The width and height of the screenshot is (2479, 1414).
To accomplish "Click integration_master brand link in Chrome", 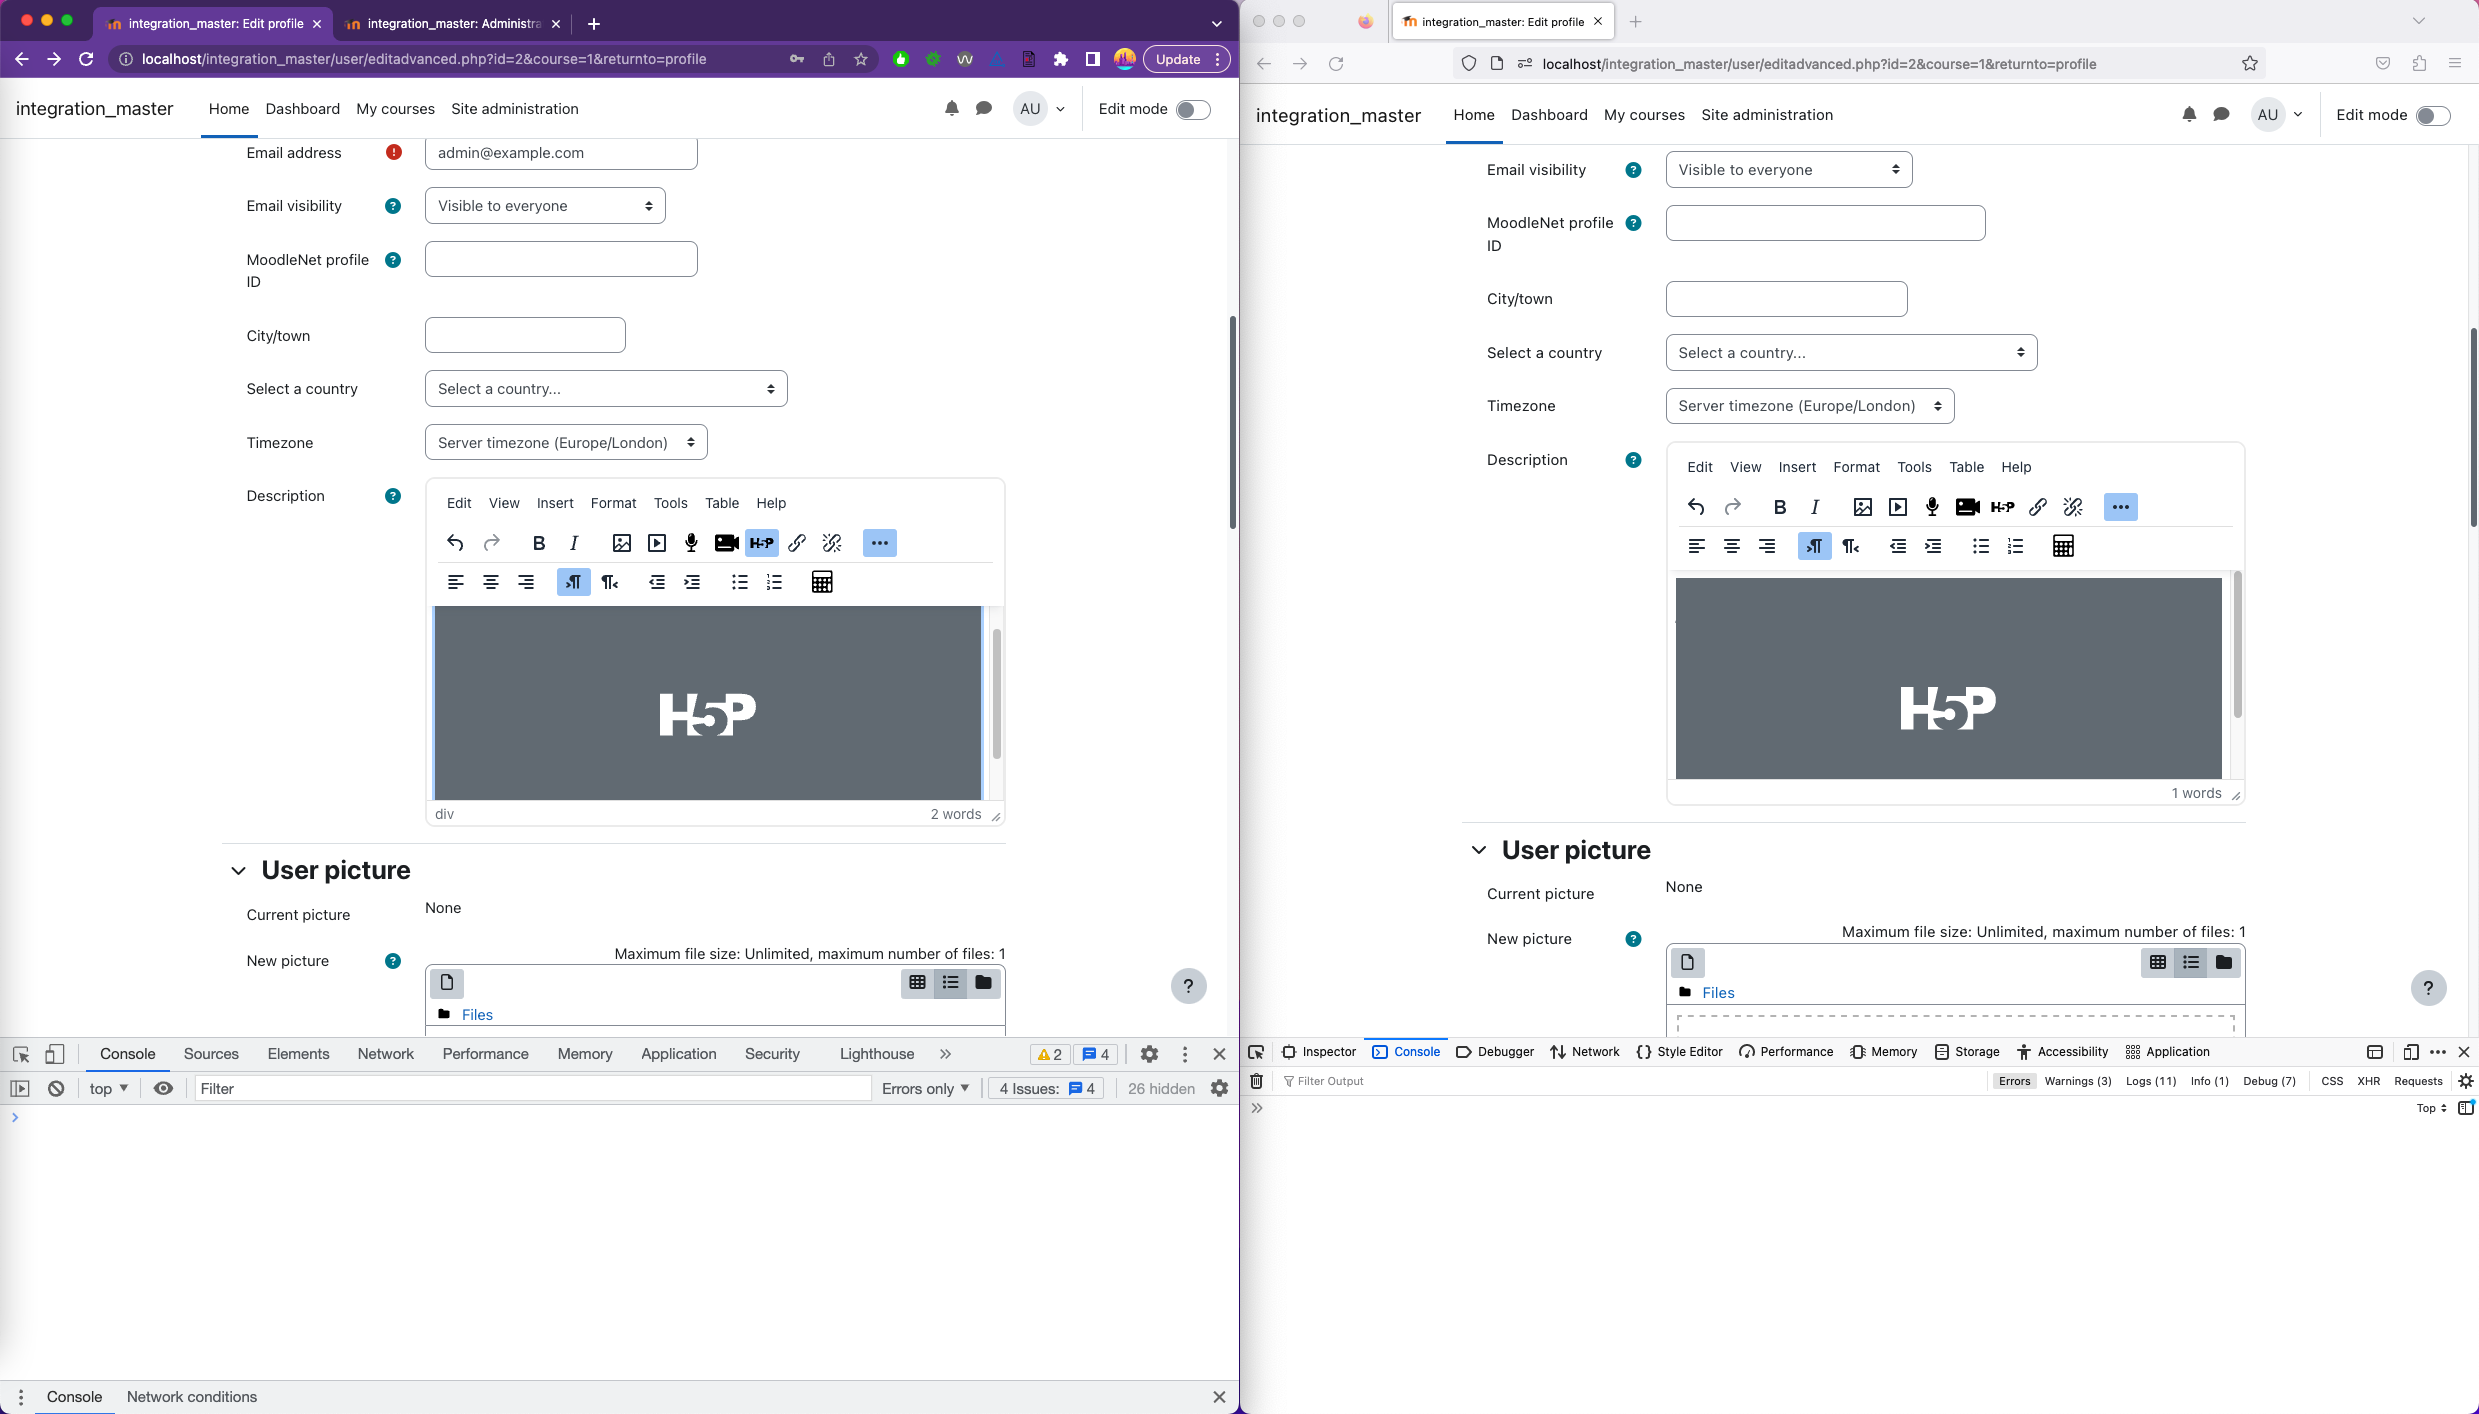I will [94, 109].
